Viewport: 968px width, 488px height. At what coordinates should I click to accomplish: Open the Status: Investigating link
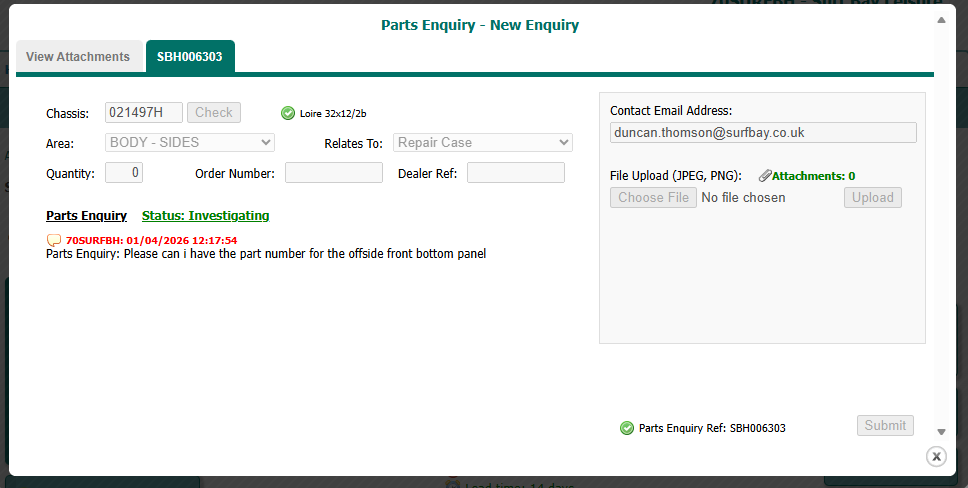(205, 216)
